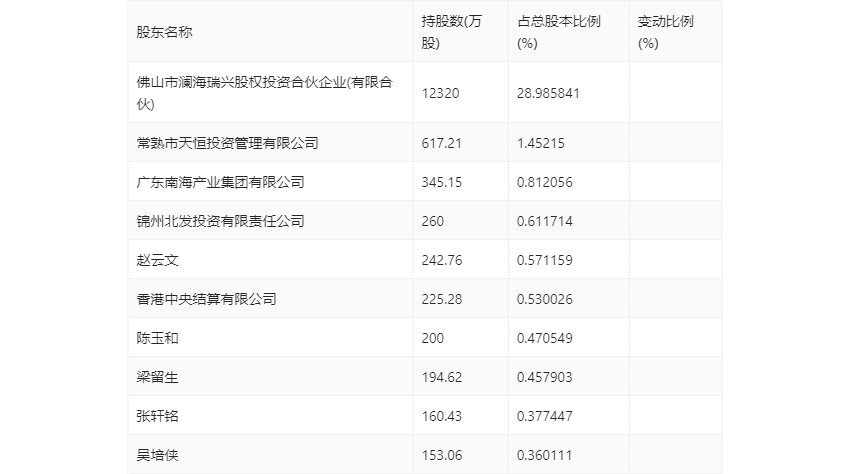Select the percentage 0.360111

[544, 455]
